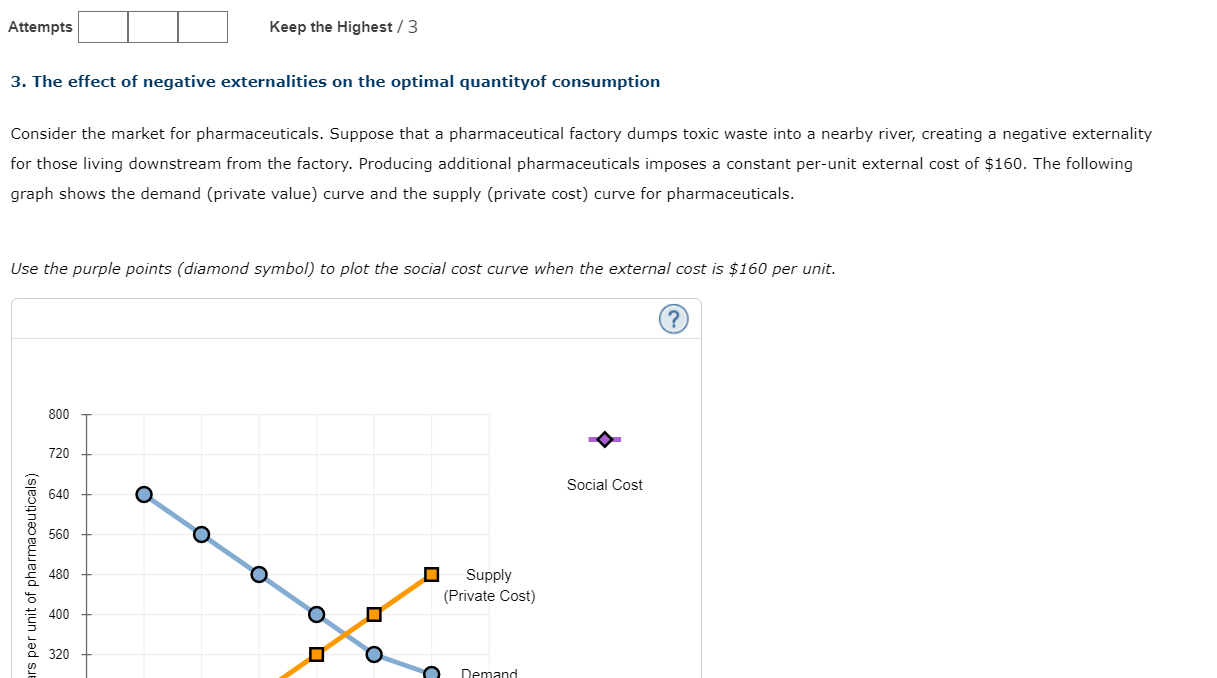The height and width of the screenshot is (678, 1217).
Task: Select the topmost orange supply square
Action: click(x=430, y=573)
